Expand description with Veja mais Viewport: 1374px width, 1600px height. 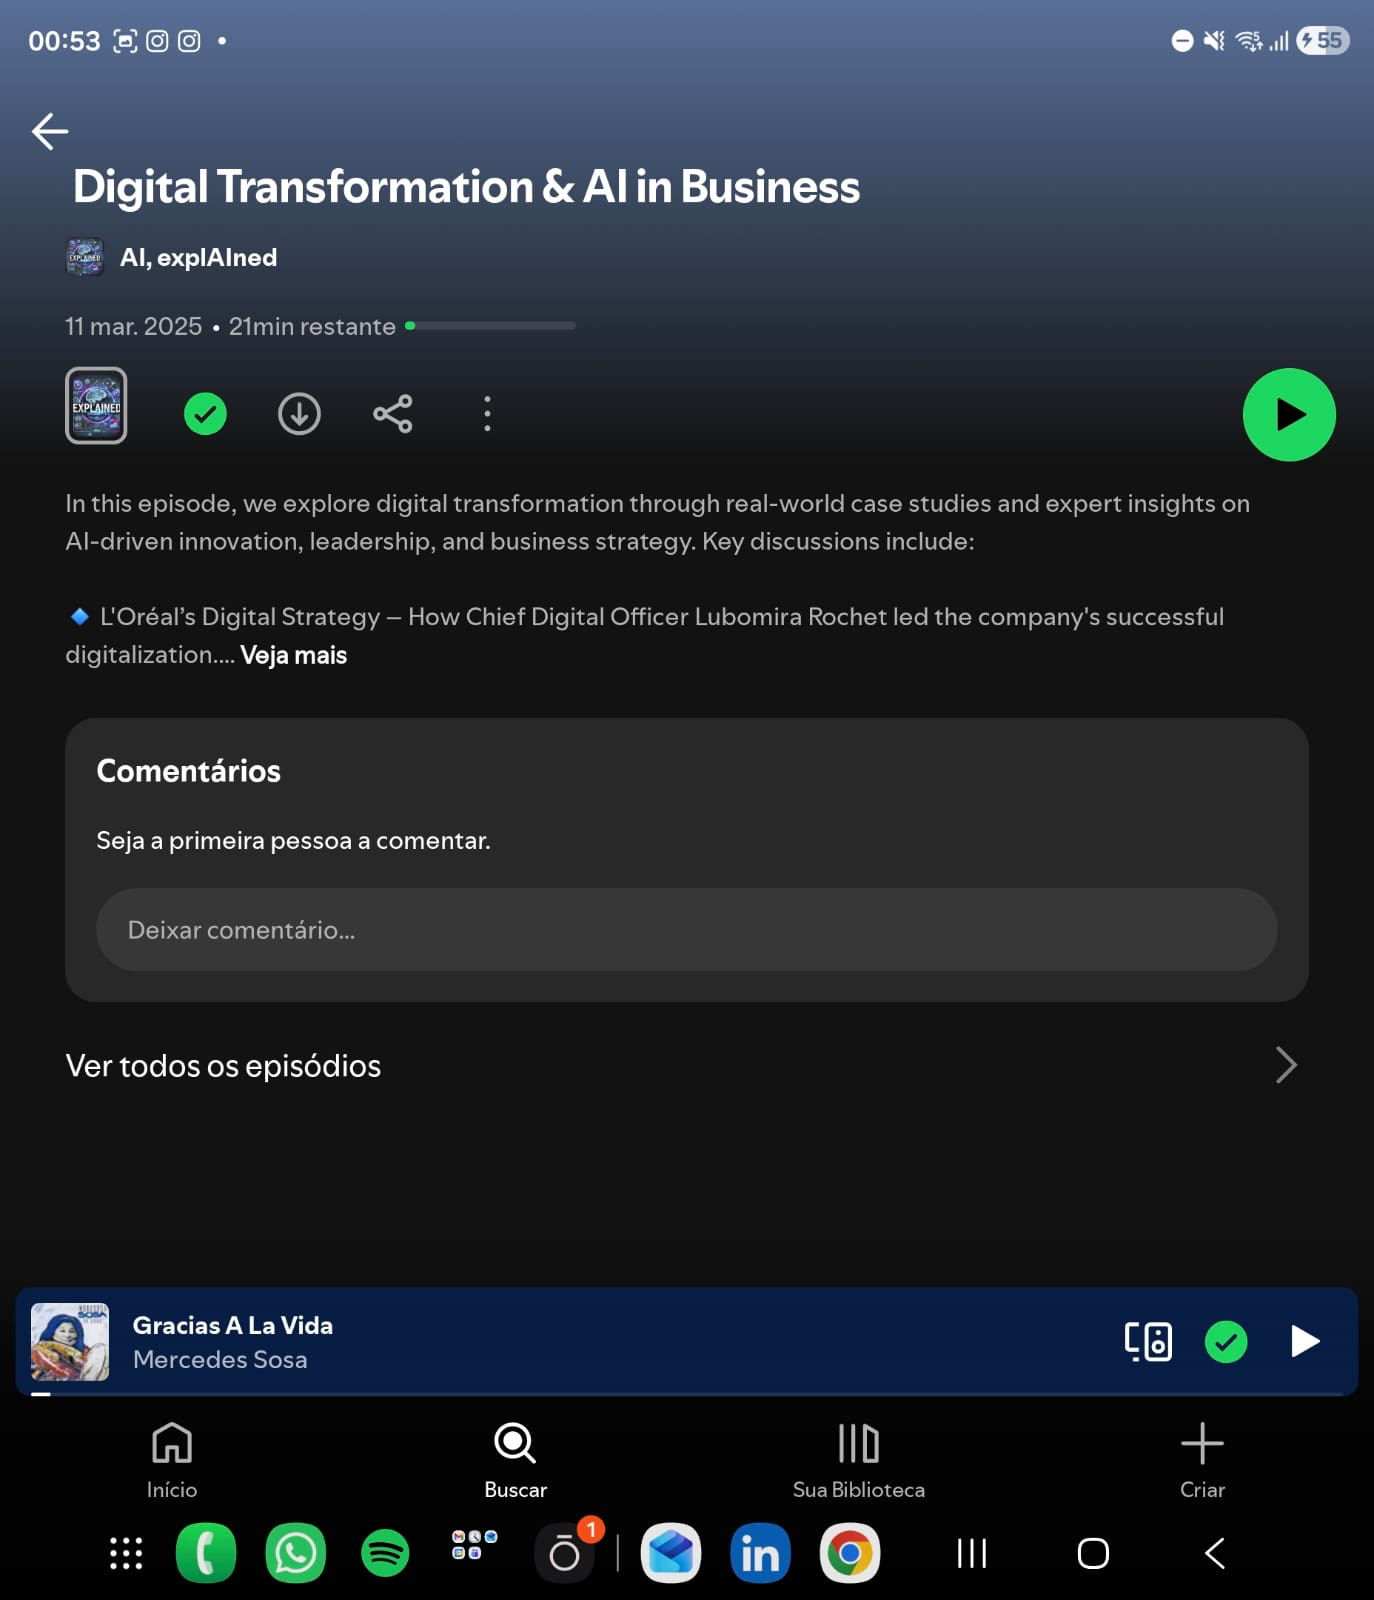[x=294, y=655]
